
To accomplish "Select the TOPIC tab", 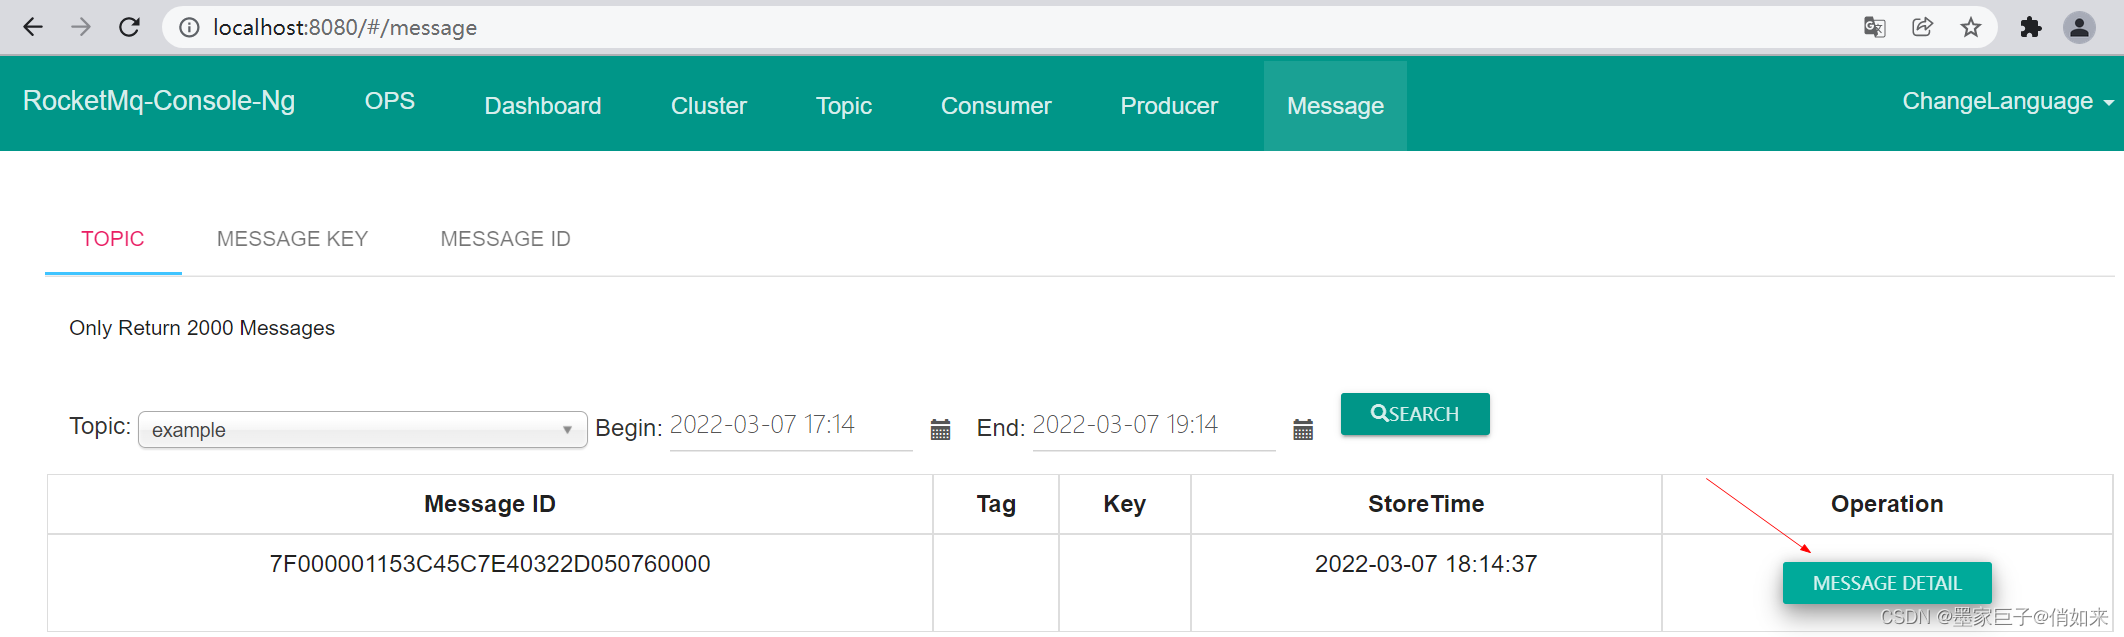I will point(113,239).
